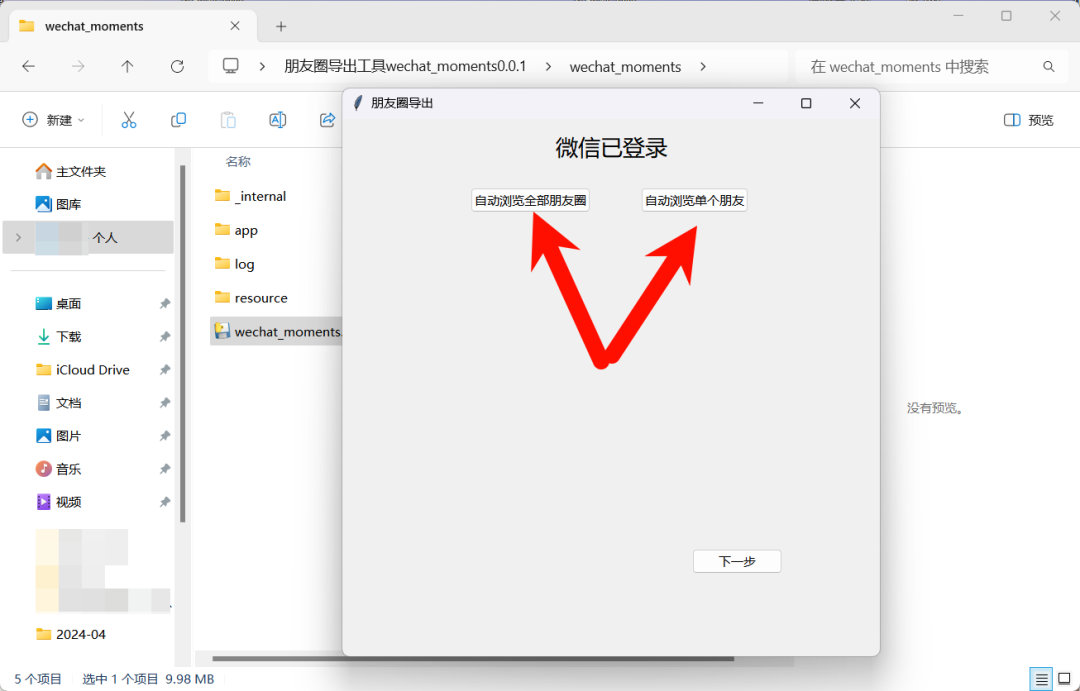Unpin 桌面 from quick access
The height and width of the screenshot is (691, 1080).
click(164, 304)
